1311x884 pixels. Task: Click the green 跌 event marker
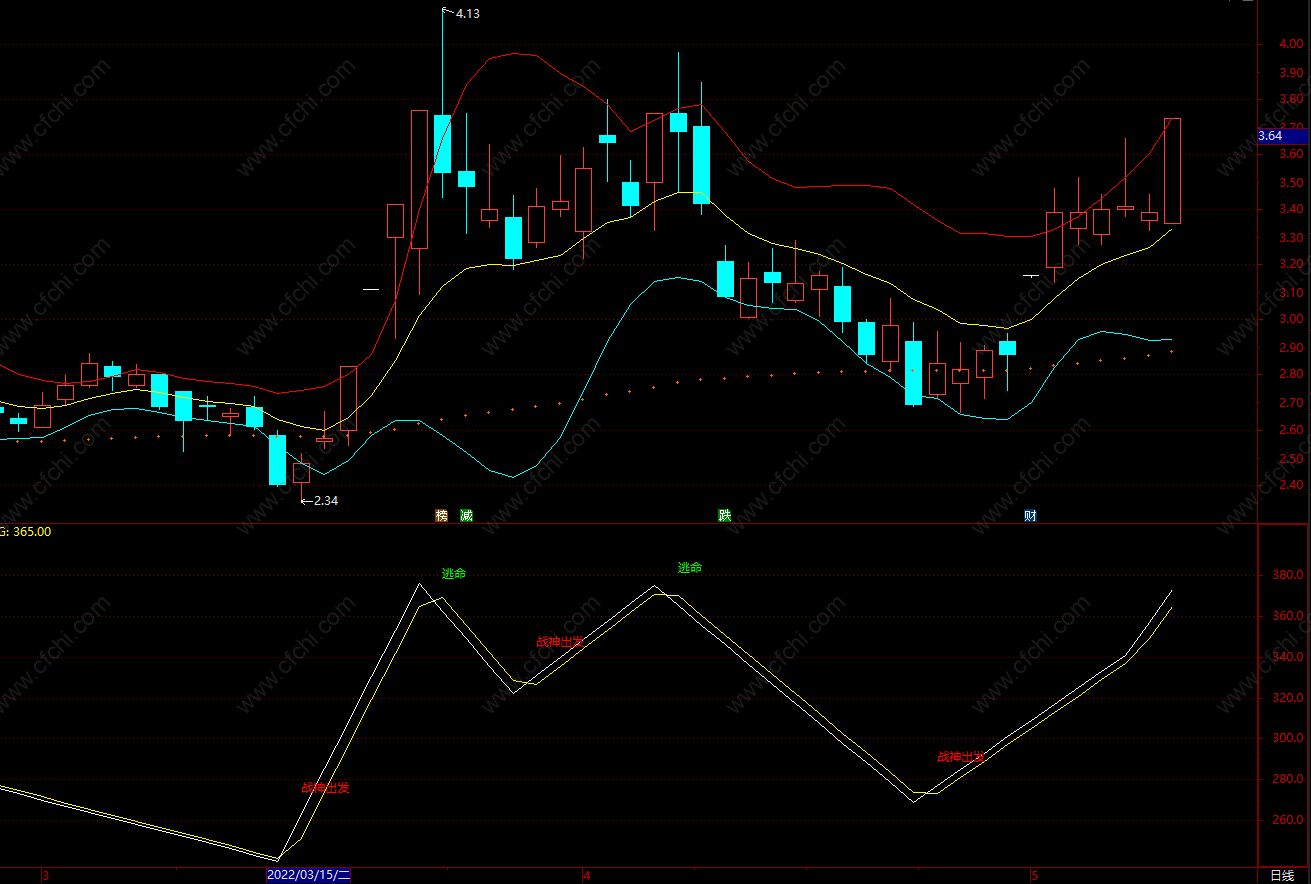point(724,516)
